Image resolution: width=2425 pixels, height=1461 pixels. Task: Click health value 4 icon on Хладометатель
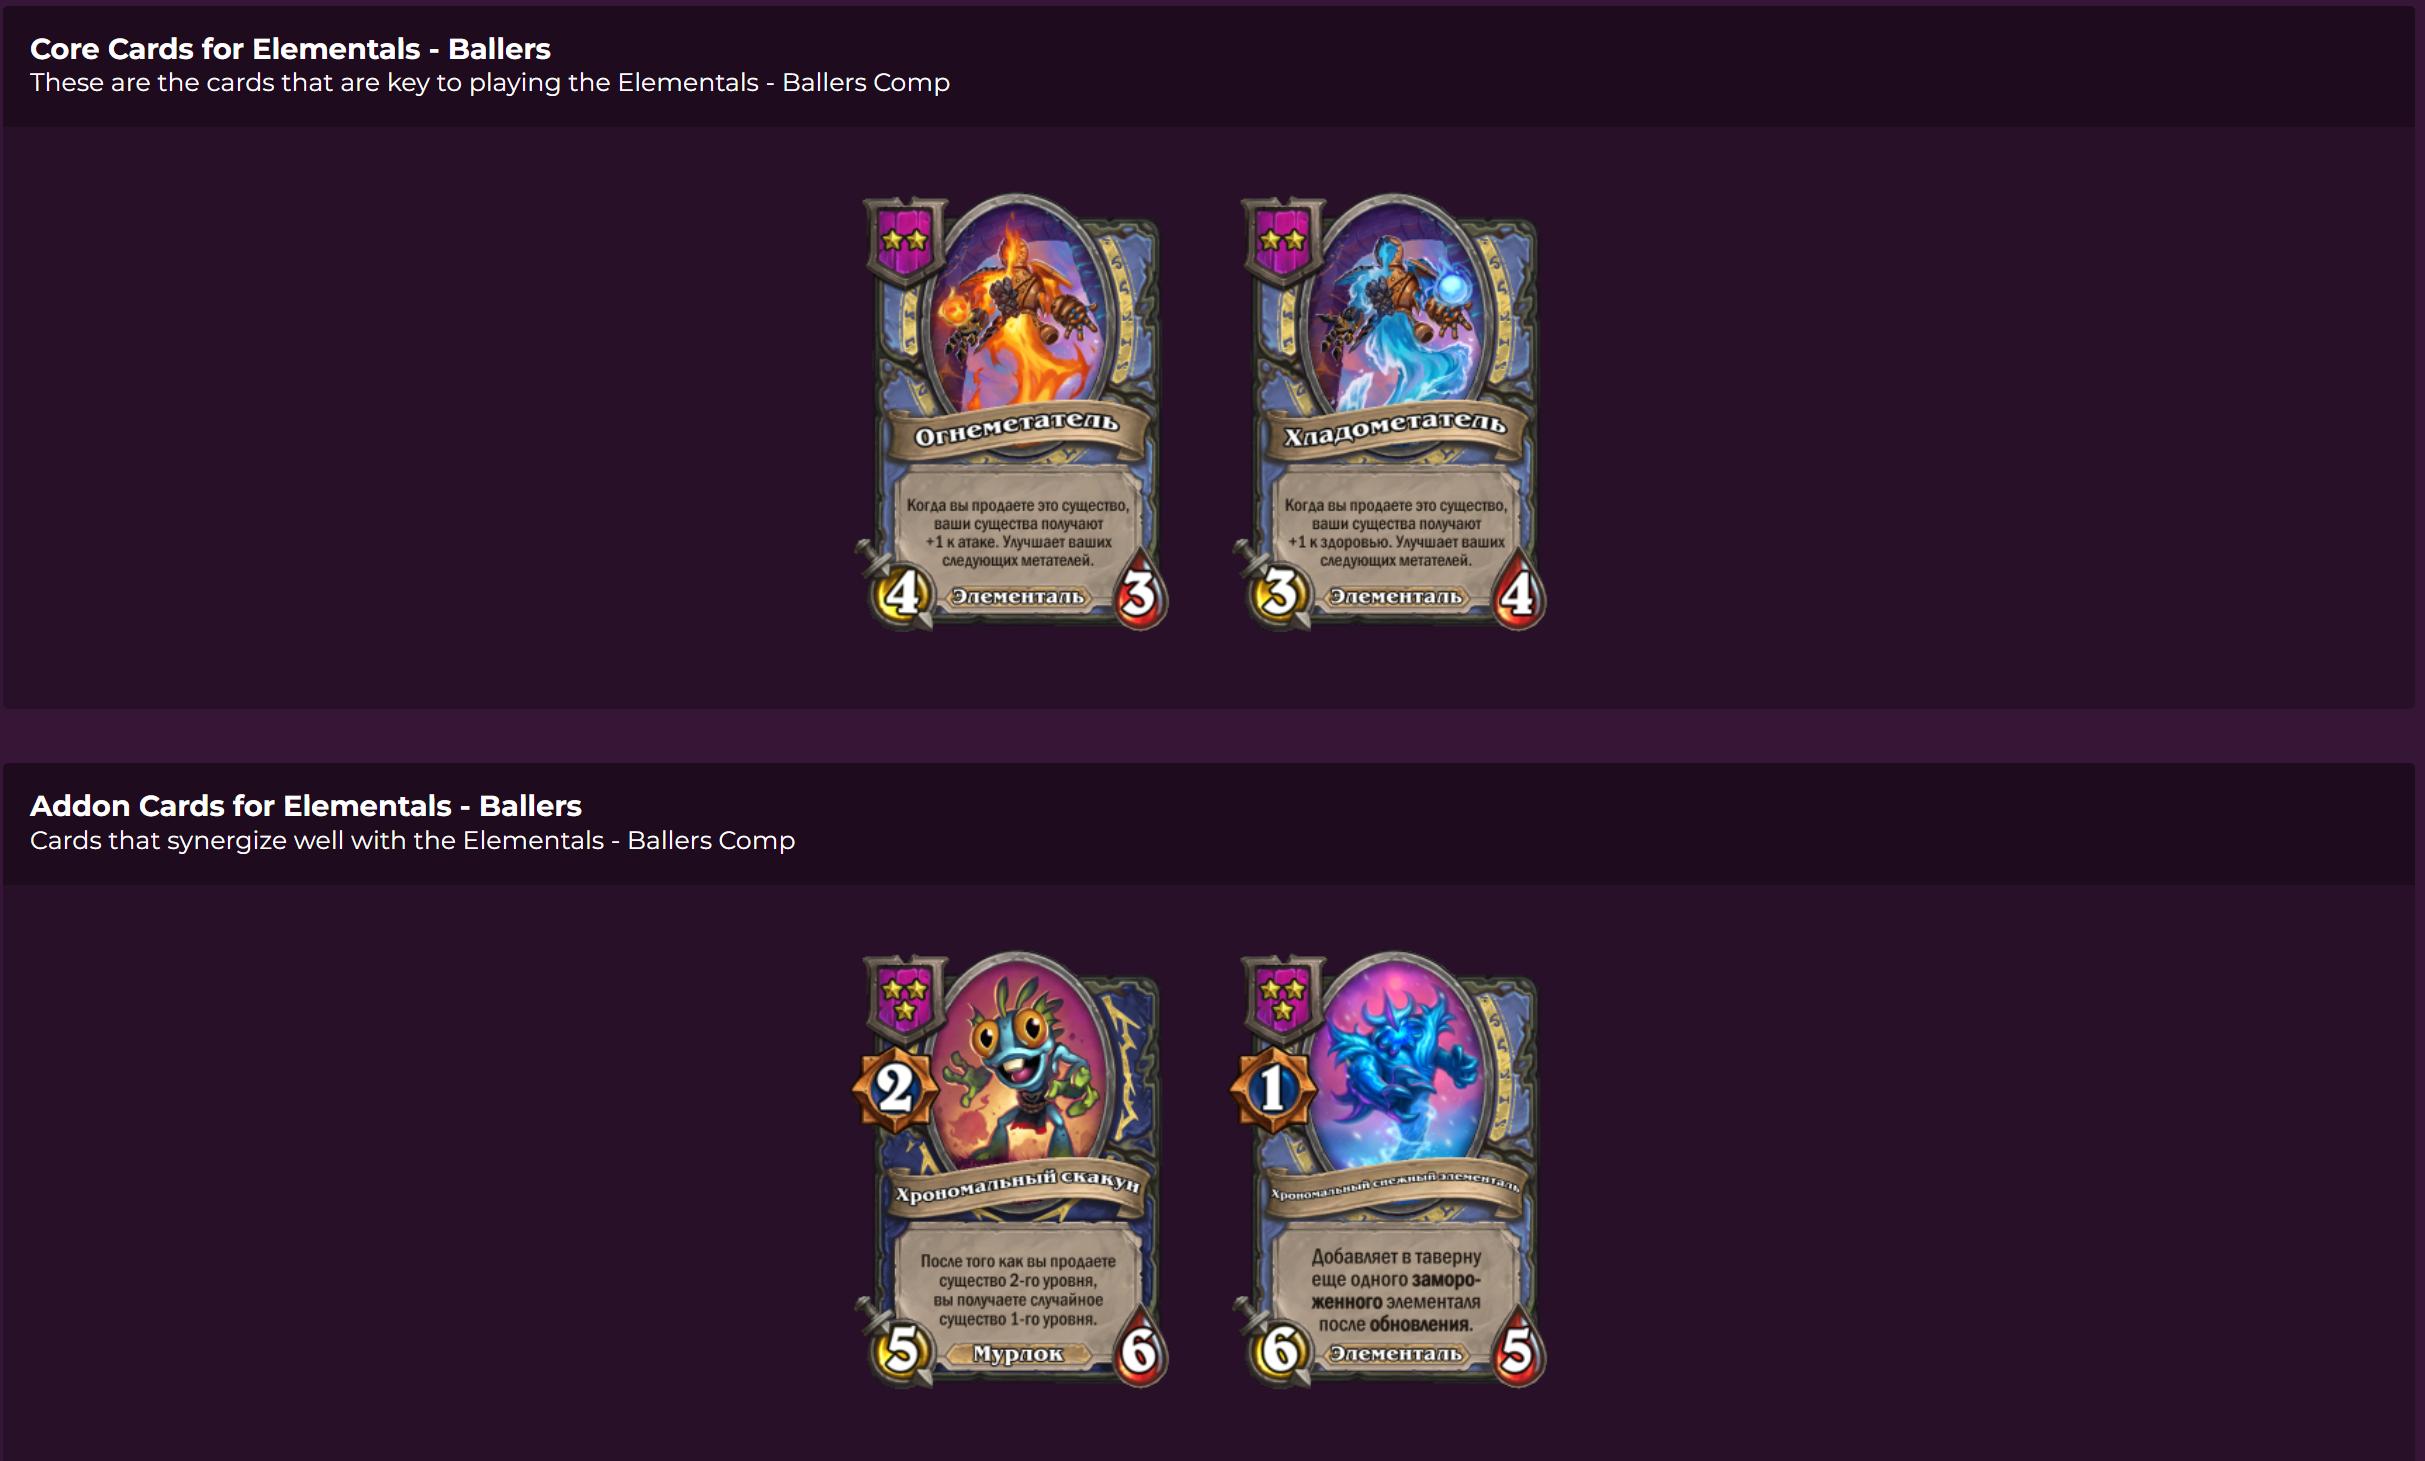[1518, 594]
